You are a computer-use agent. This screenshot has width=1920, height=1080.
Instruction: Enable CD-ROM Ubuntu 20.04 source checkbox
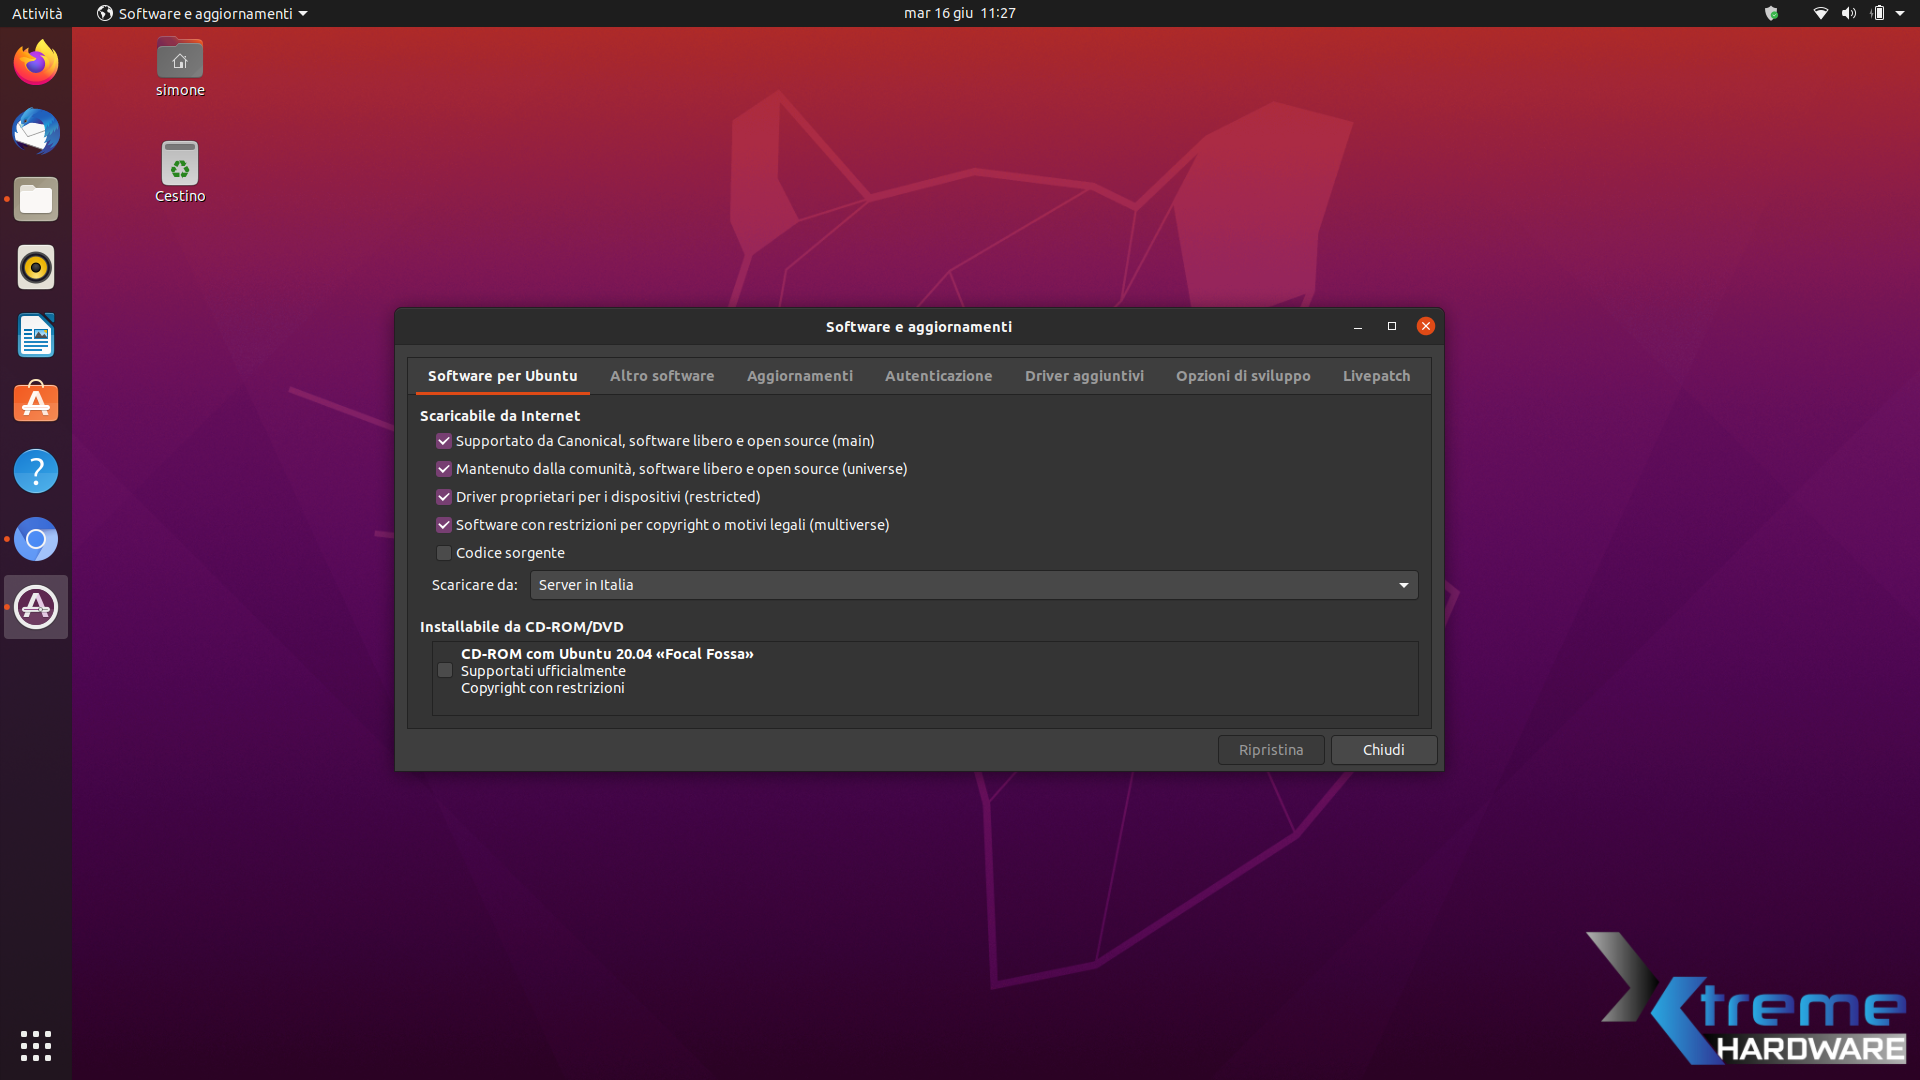(x=445, y=671)
